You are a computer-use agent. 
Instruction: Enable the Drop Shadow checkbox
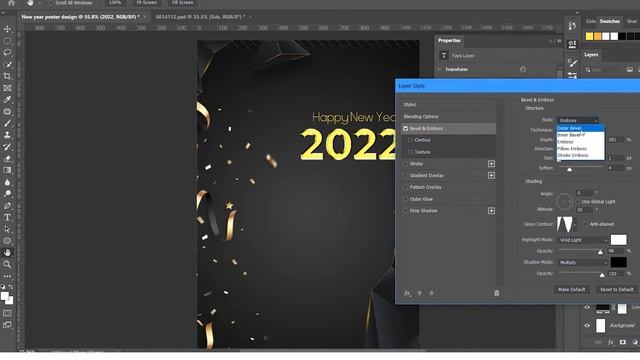406,211
